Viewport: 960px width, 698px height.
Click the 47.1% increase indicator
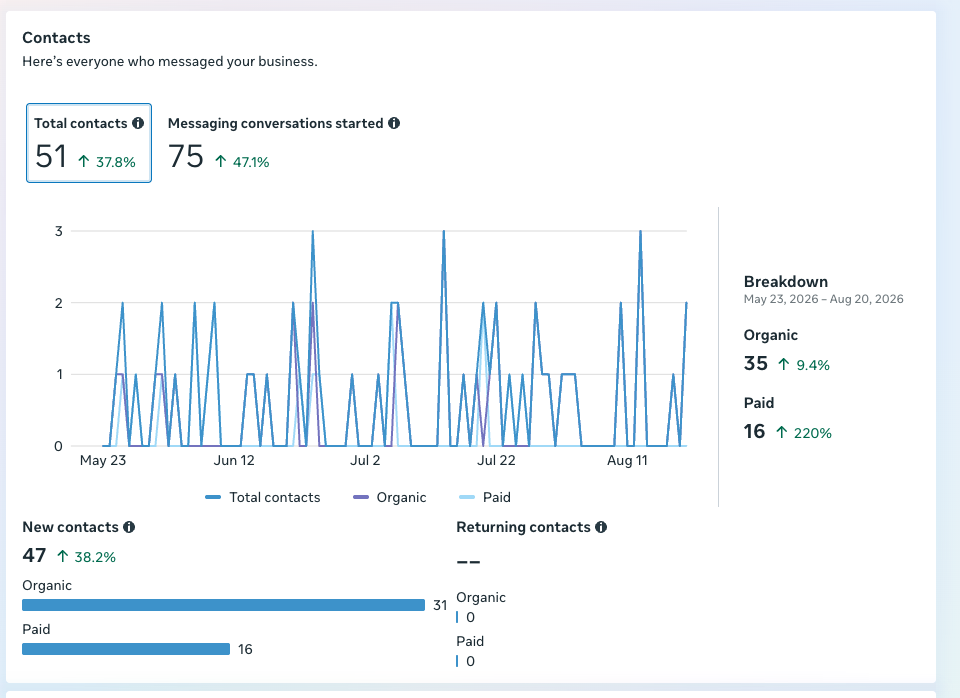click(x=242, y=162)
